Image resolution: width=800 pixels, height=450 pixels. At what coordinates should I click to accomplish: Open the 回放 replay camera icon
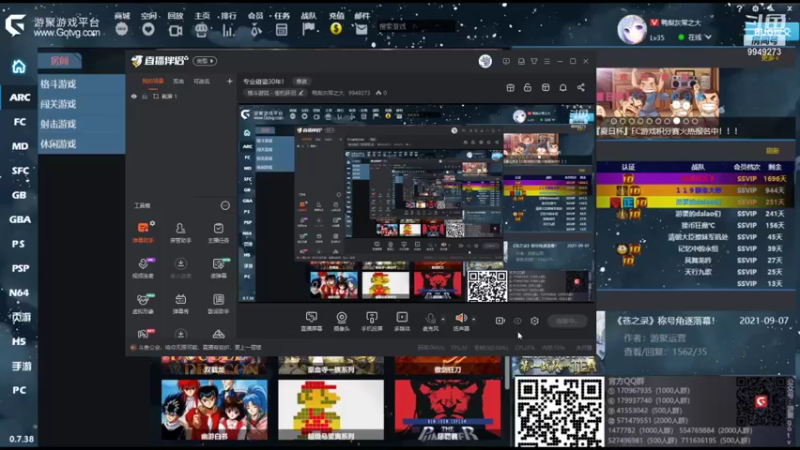click(x=175, y=30)
